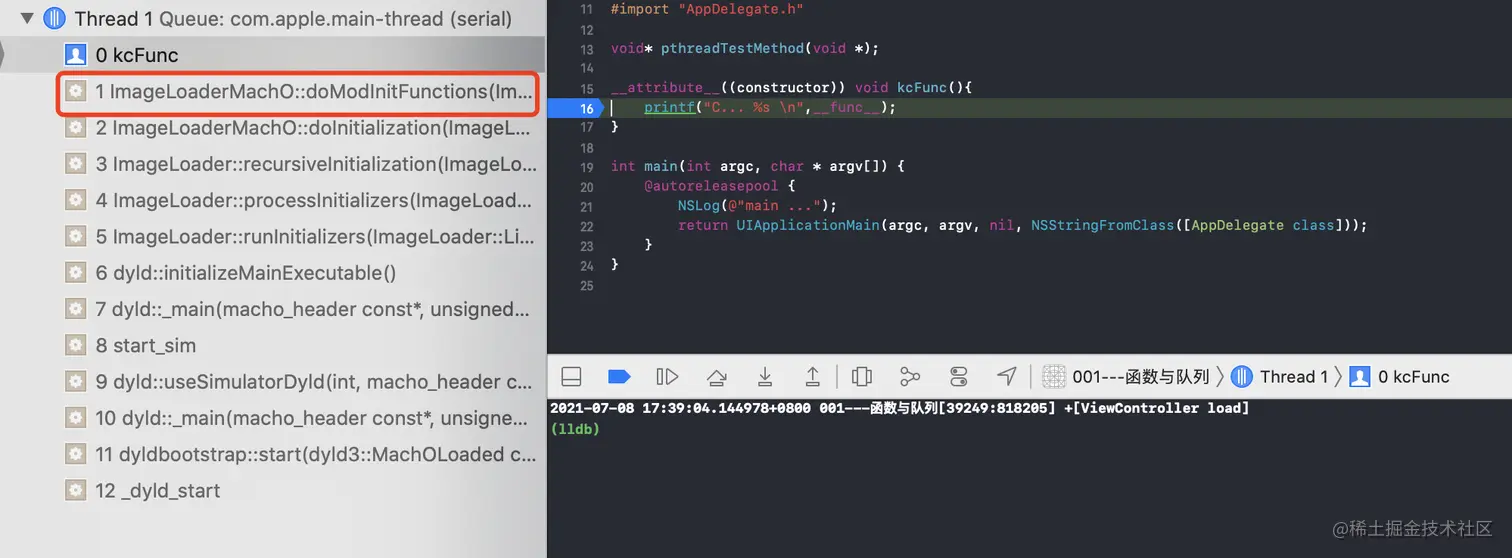Step over the current line
This screenshot has height=558, width=1512.
tap(716, 376)
